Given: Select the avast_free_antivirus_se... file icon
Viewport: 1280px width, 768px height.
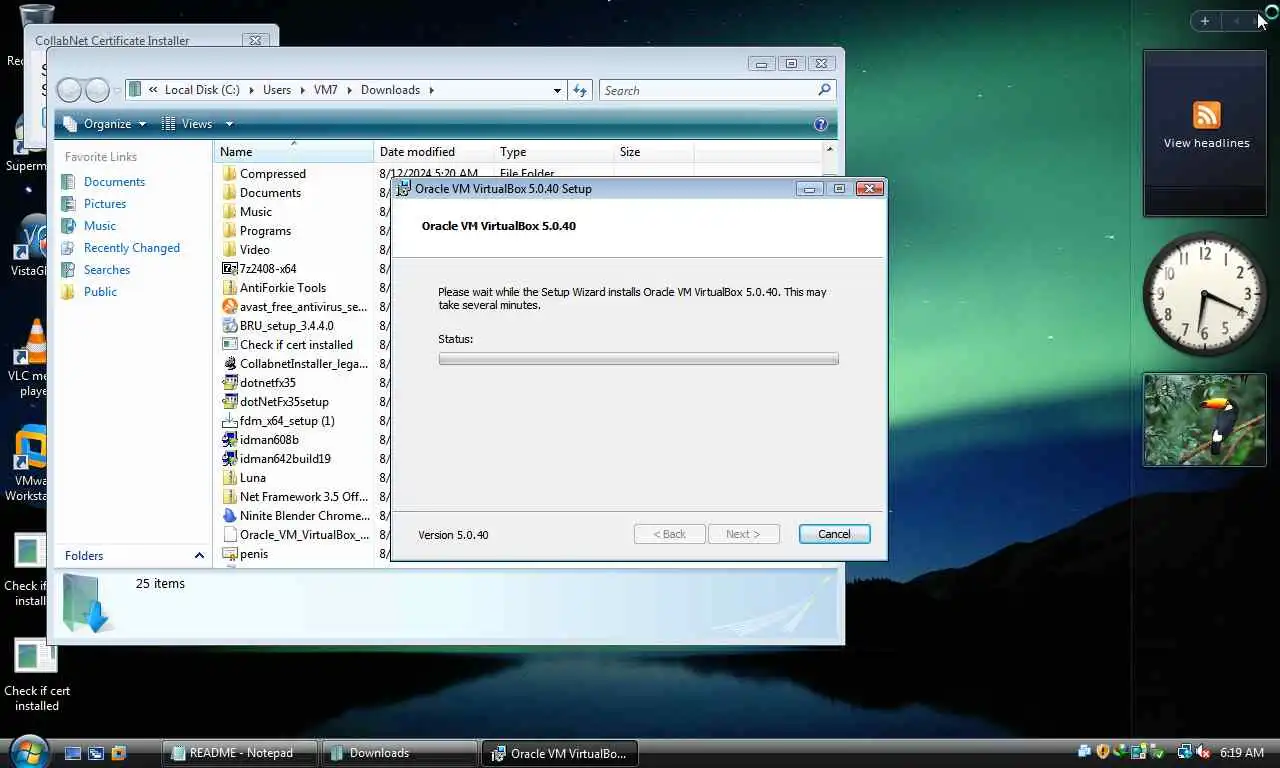Looking at the screenshot, I should [x=229, y=307].
